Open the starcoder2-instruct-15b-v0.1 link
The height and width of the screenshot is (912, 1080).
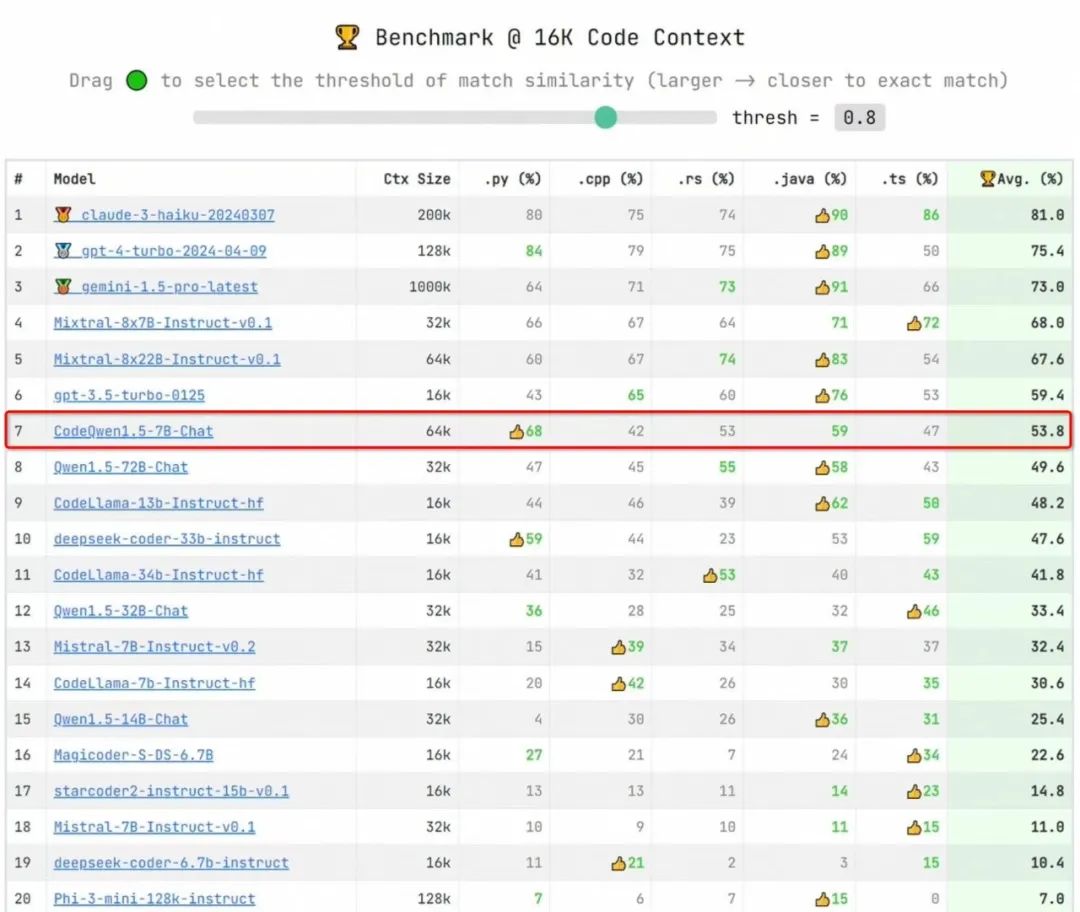pyautogui.click(x=171, y=791)
